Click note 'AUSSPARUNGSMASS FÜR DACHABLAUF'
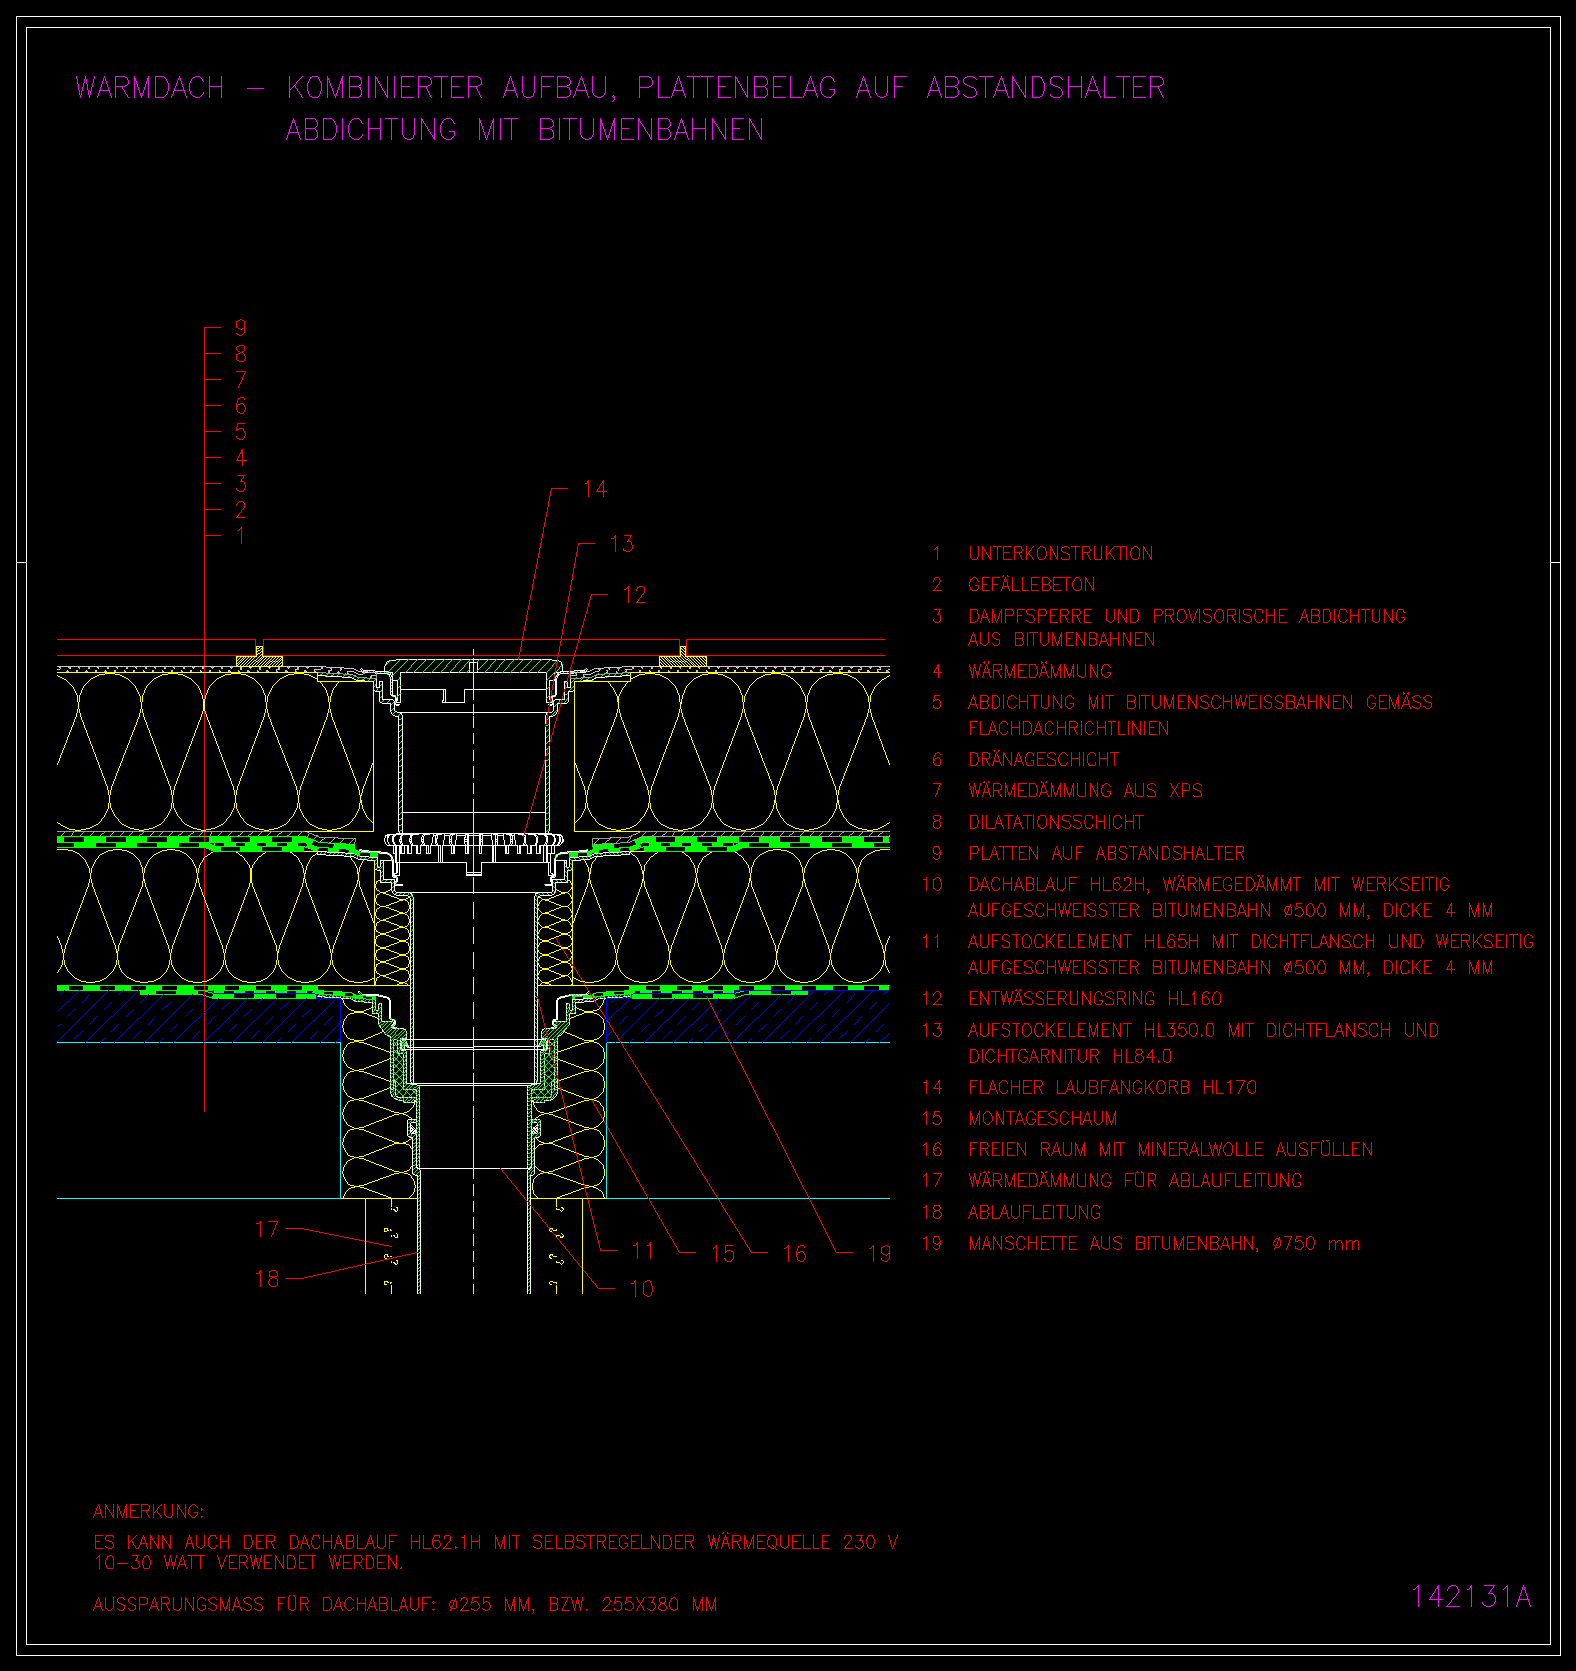The width and height of the screenshot is (1576, 1671). pyautogui.click(x=262, y=1604)
